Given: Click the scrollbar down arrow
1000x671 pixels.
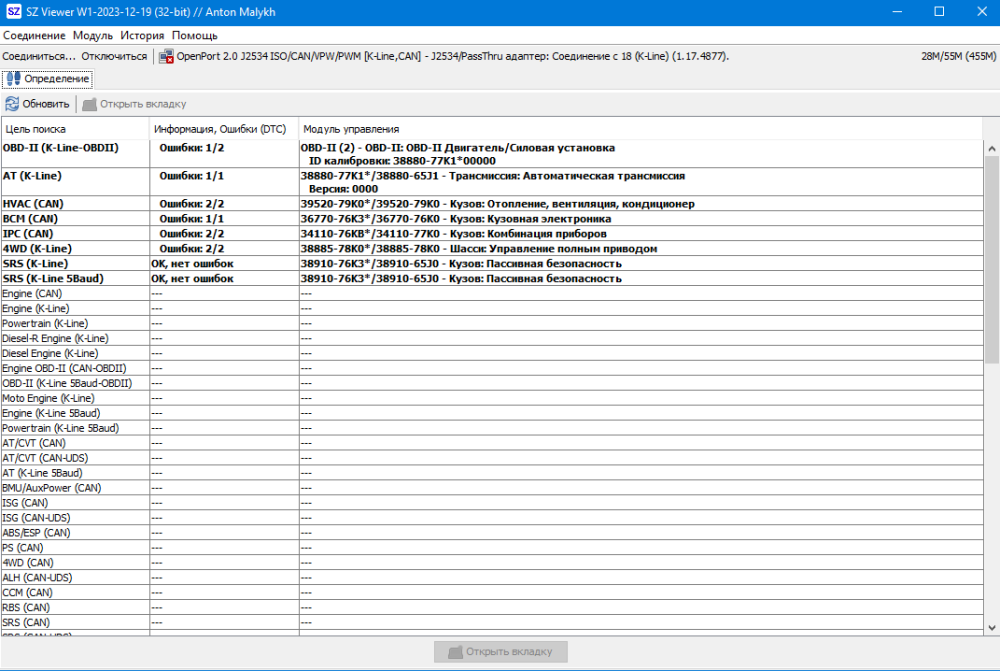Looking at the screenshot, I should [991, 626].
